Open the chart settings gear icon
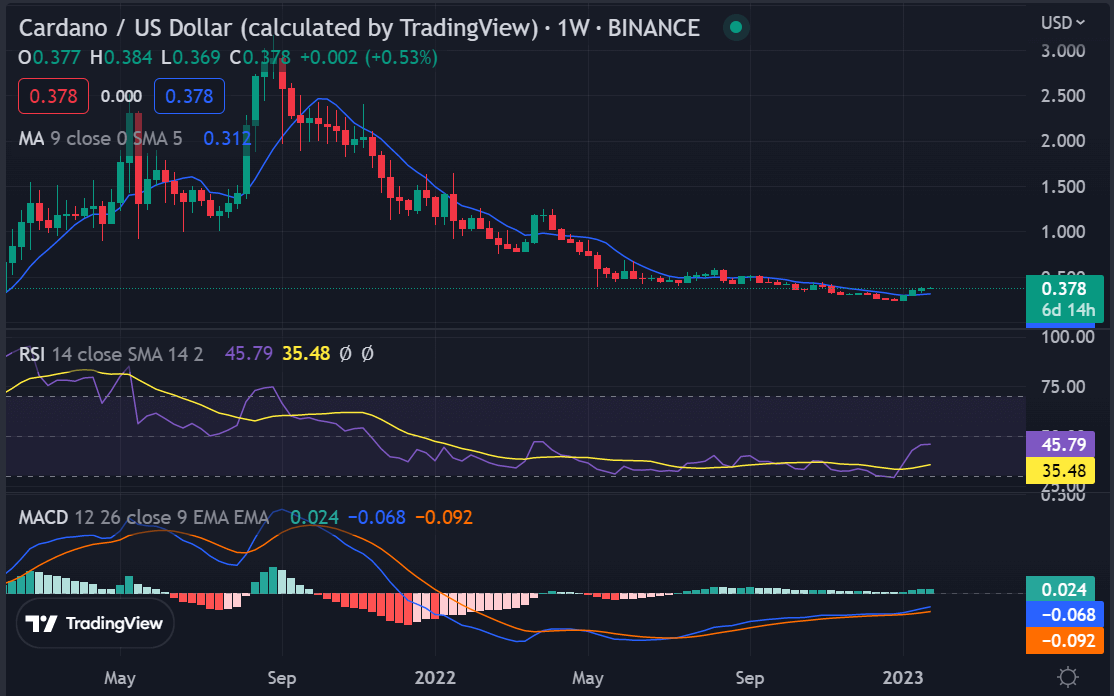The width and height of the screenshot is (1114, 696). [1068, 677]
